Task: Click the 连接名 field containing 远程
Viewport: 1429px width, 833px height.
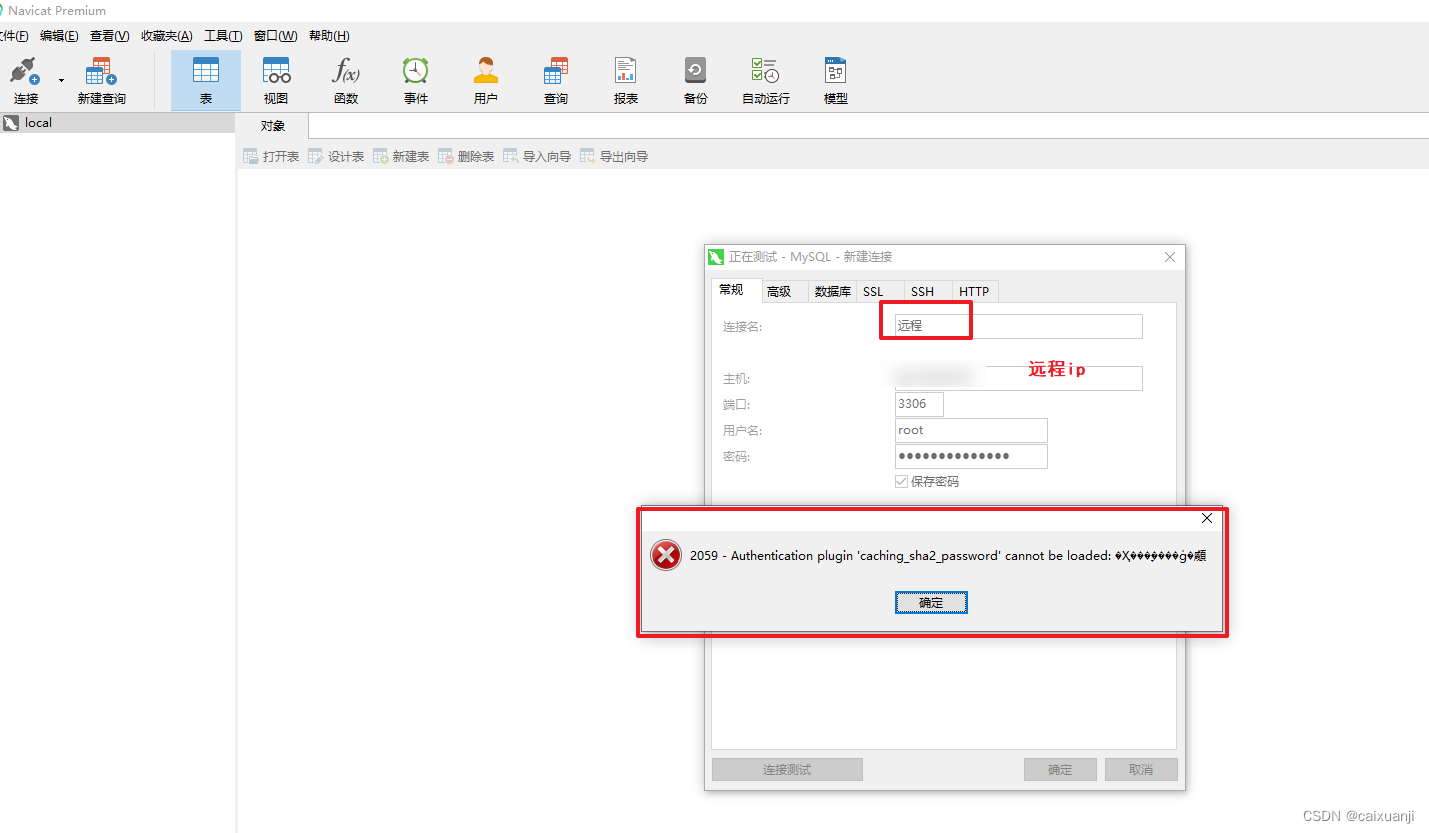Action: click(x=1019, y=326)
